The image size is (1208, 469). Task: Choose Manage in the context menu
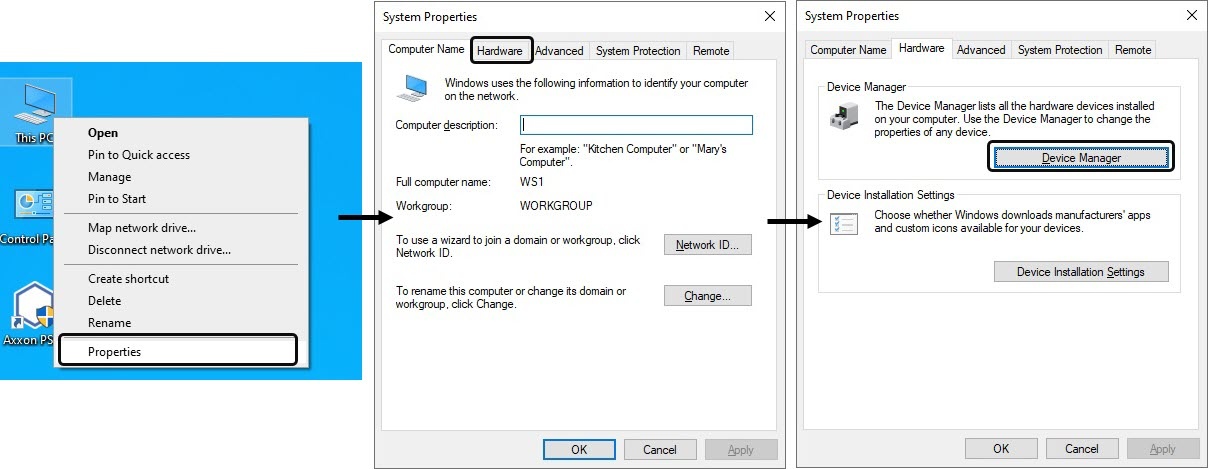[x=109, y=177]
